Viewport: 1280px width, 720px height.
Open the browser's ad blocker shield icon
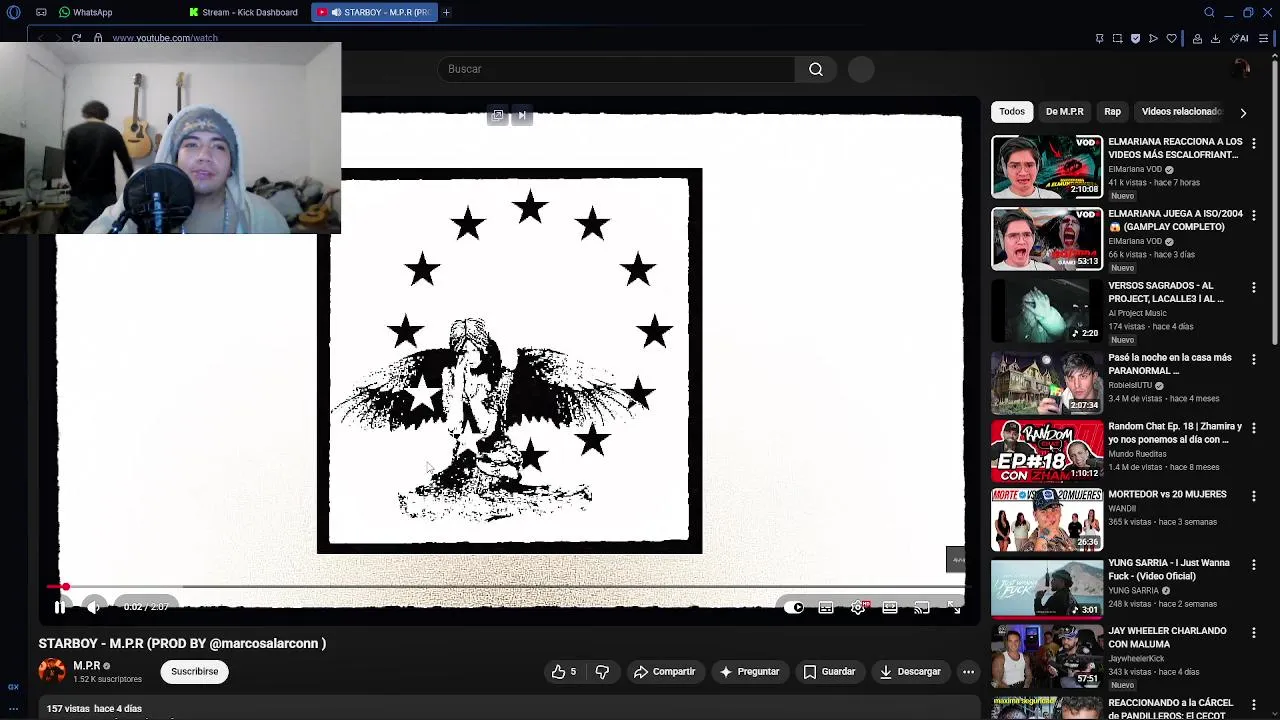click(1135, 38)
